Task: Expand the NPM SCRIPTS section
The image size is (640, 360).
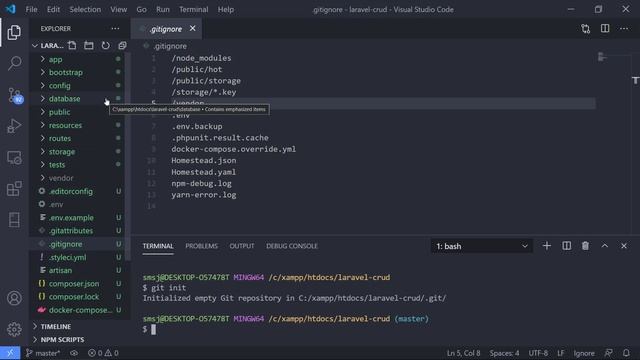Action: click(x=80, y=340)
